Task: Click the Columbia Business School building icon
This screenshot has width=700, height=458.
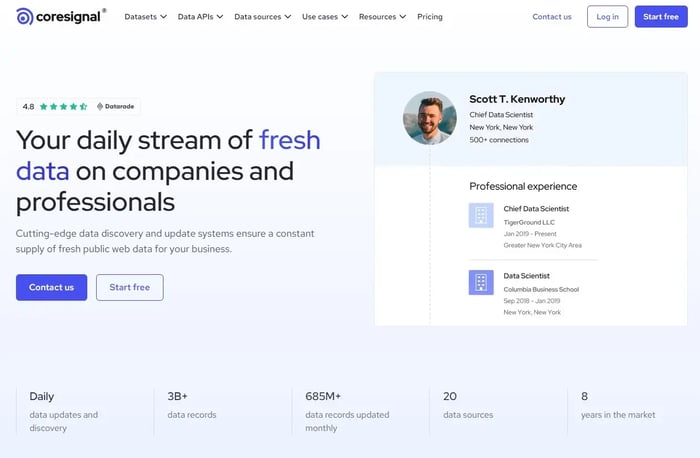Action: coord(481,283)
